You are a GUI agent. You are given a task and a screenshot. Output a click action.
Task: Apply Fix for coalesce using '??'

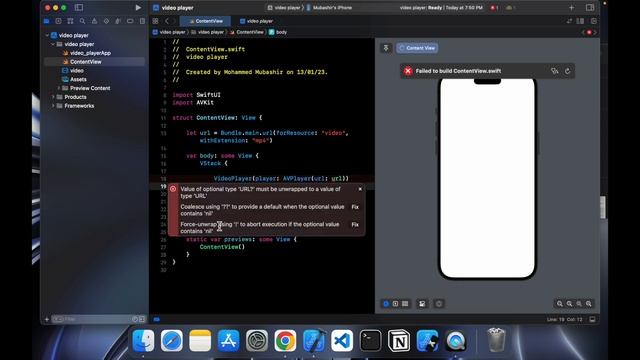(355, 207)
